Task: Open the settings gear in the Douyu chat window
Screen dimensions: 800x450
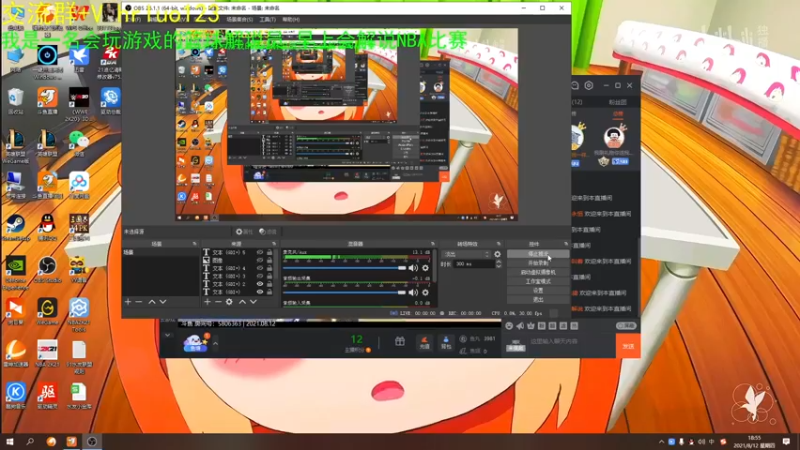Action: point(589,86)
